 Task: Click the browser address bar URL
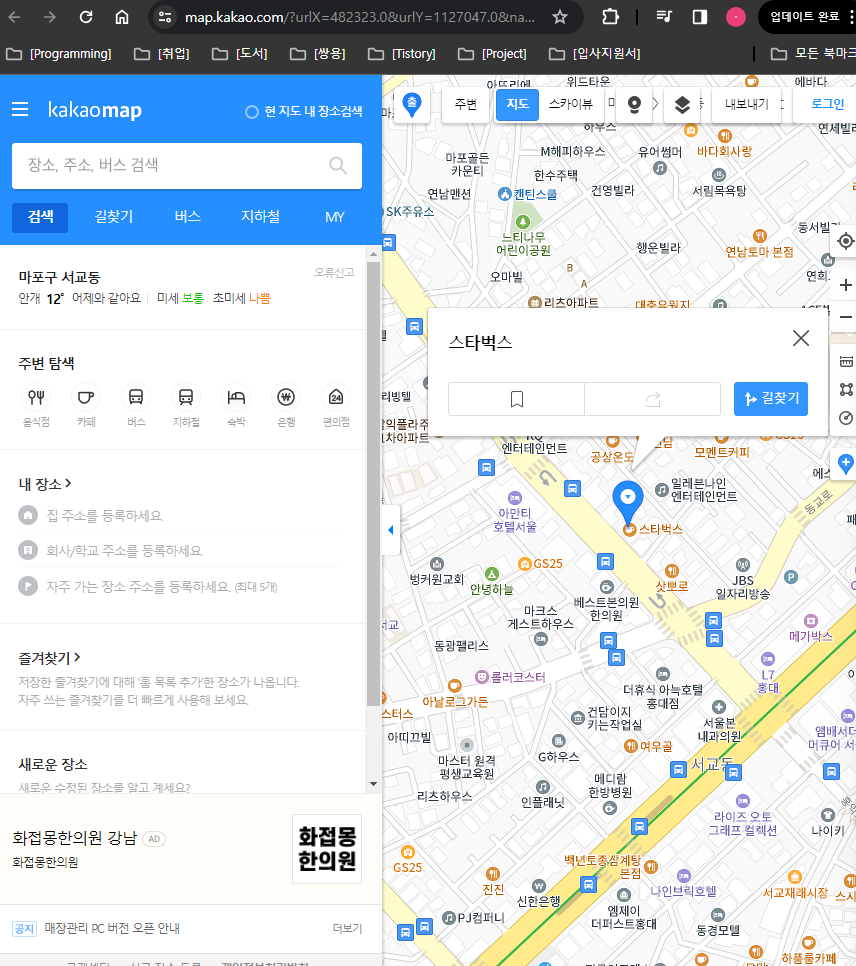click(360, 17)
